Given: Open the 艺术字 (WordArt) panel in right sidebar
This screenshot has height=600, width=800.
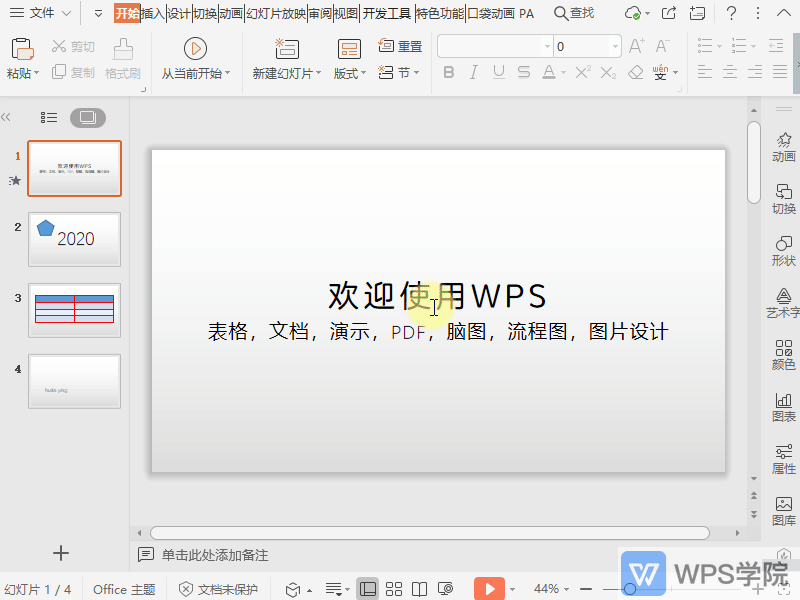Looking at the screenshot, I should click(784, 302).
